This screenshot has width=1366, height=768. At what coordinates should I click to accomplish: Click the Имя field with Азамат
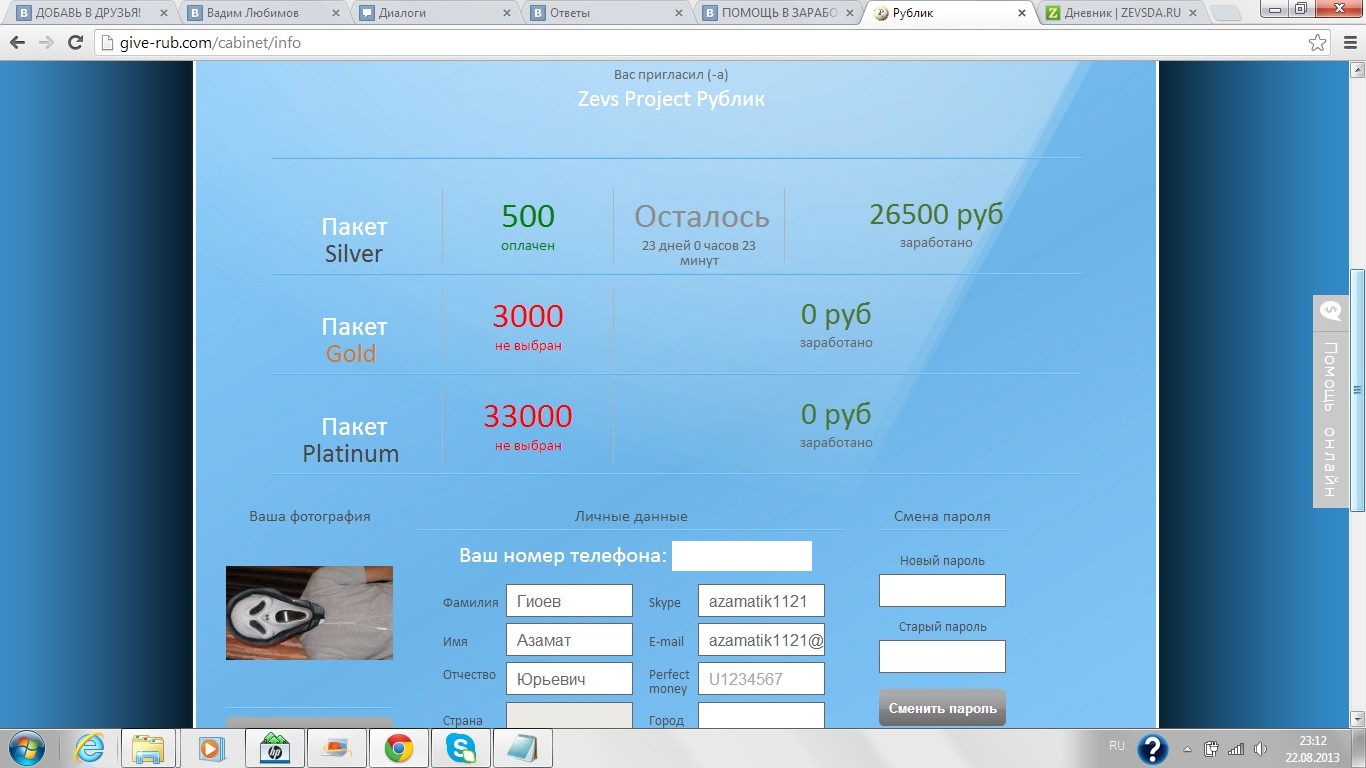[x=569, y=640]
